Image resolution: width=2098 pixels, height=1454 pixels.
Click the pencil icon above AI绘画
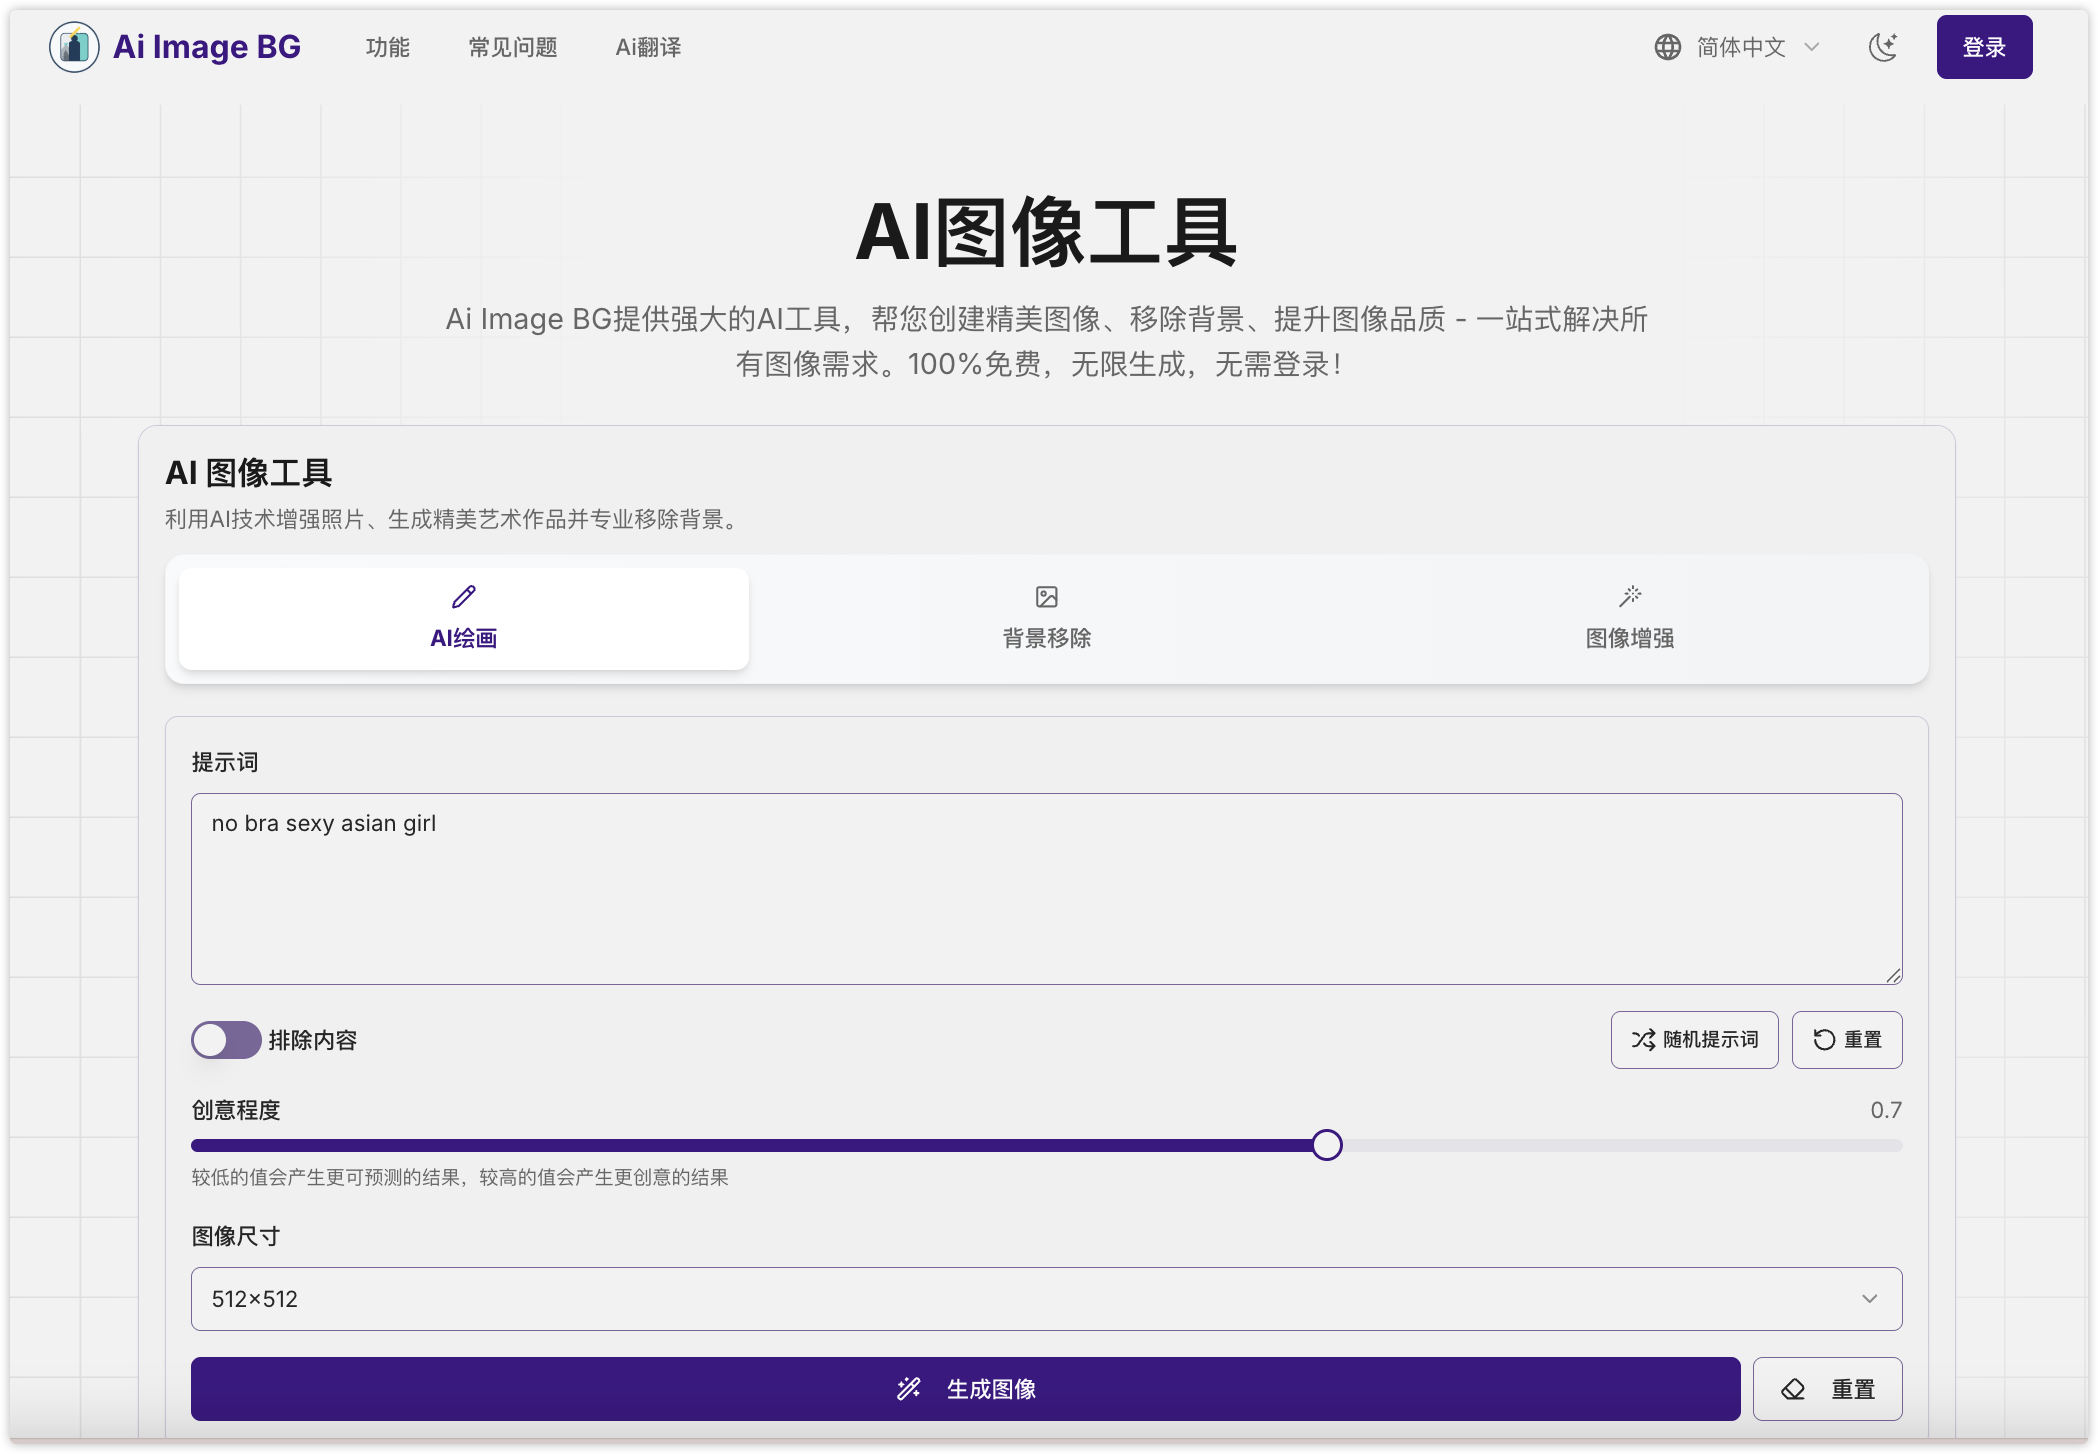pyautogui.click(x=463, y=597)
